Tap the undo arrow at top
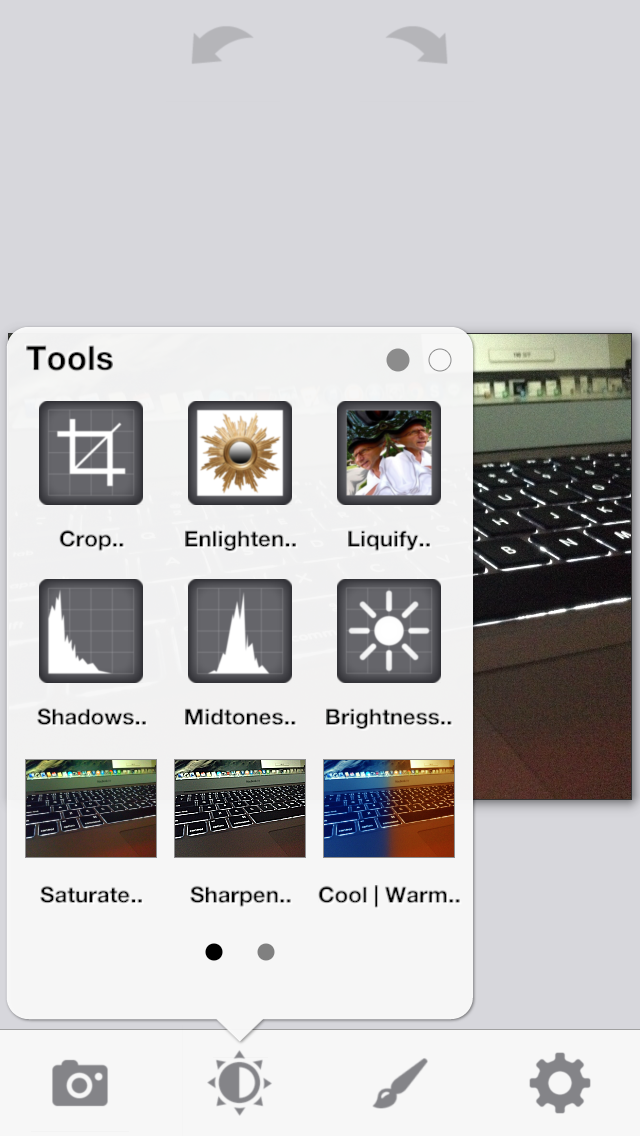This screenshot has width=640, height=1136. [x=222, y=45]
